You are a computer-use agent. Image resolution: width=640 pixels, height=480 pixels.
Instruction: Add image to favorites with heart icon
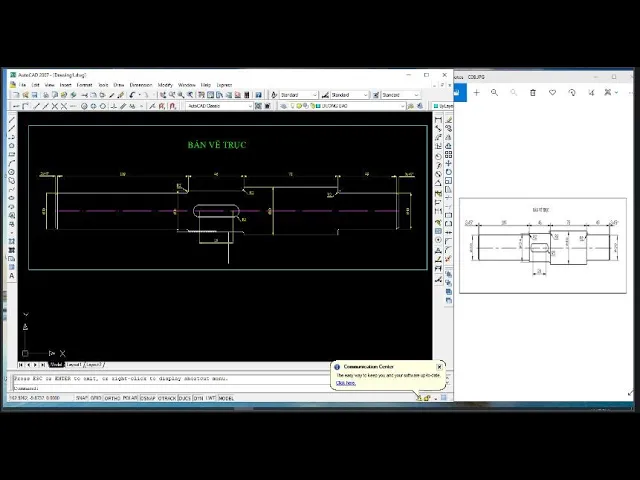tap(552, 92)
